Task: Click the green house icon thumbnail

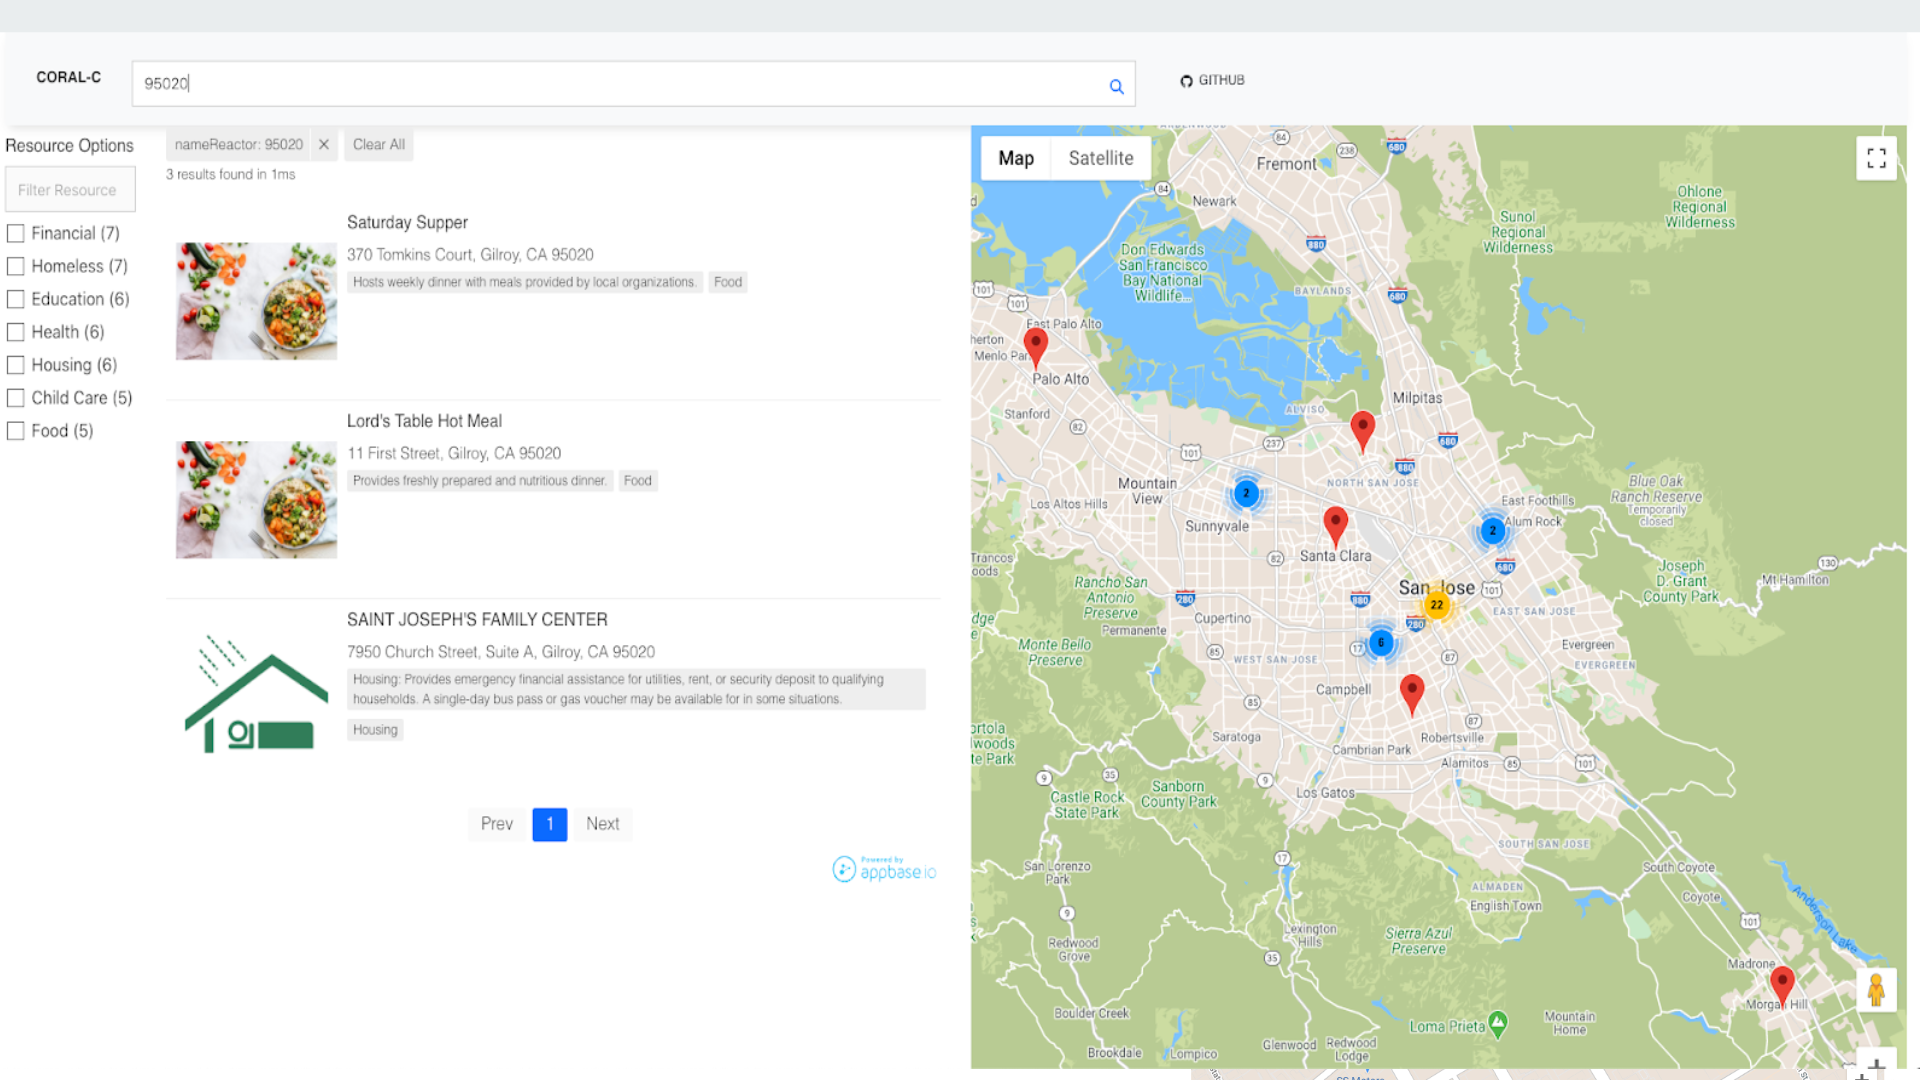Action: tap(256, 693)
